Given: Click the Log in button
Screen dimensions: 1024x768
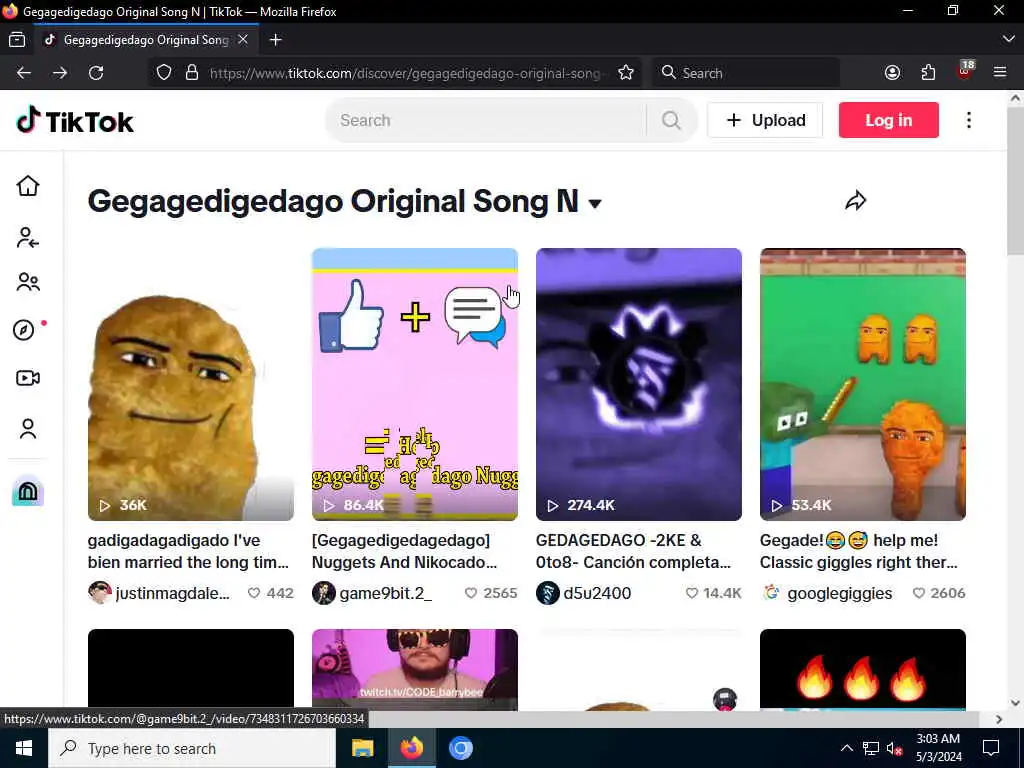Looking at the screenshot, I should click(888, 120).
